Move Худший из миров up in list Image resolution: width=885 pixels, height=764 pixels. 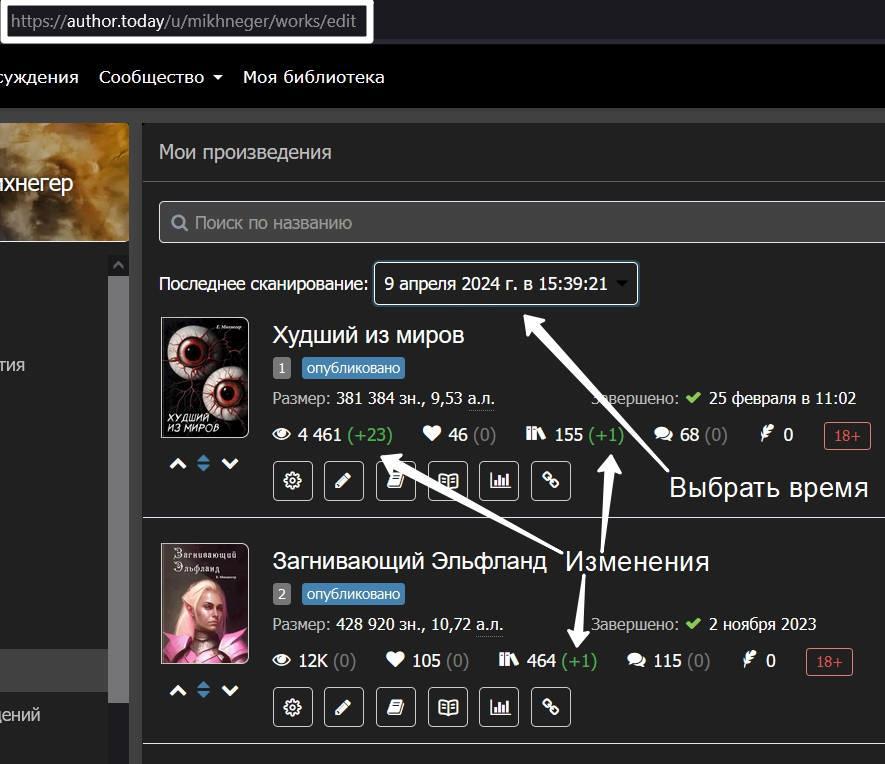click(178, 464)
